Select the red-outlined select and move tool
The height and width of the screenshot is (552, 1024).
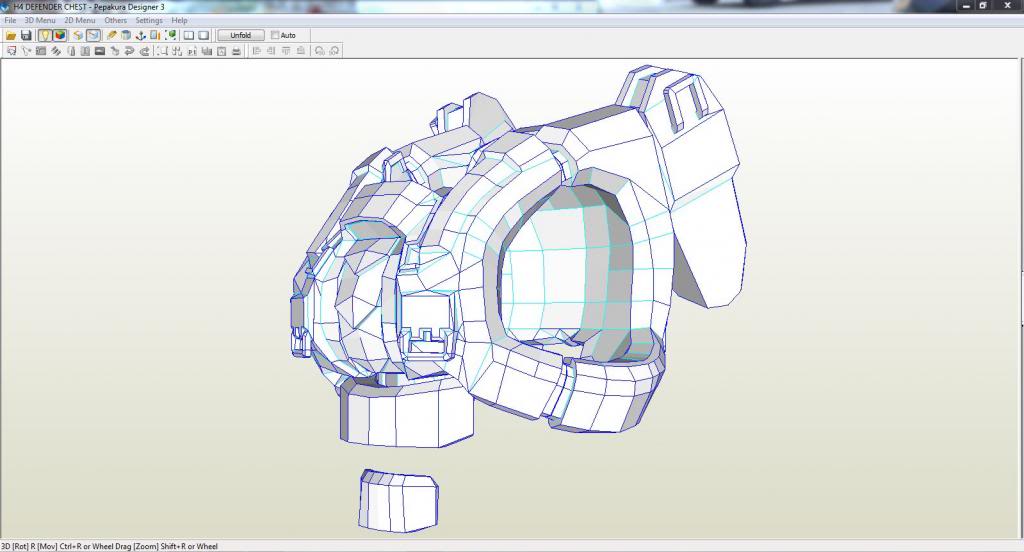pos(11,51)
